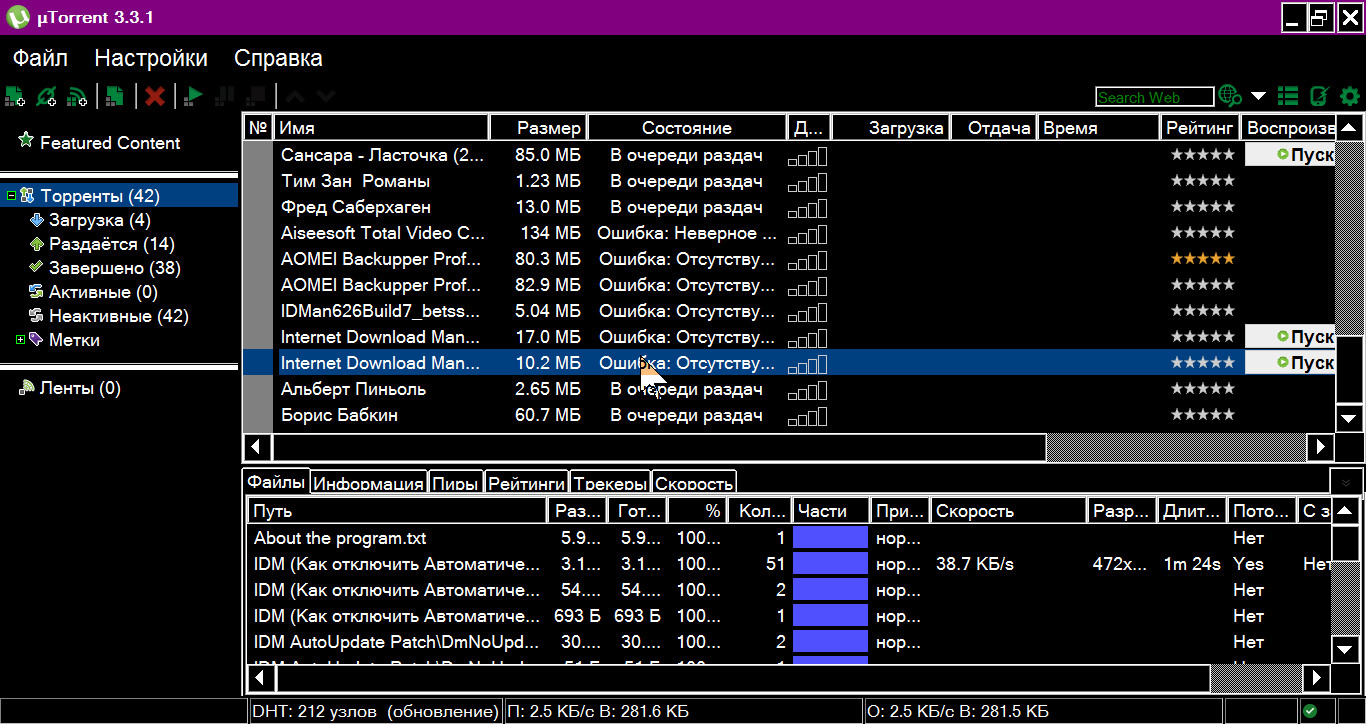Click the Add Torrent from URL icon

point(45,96)
